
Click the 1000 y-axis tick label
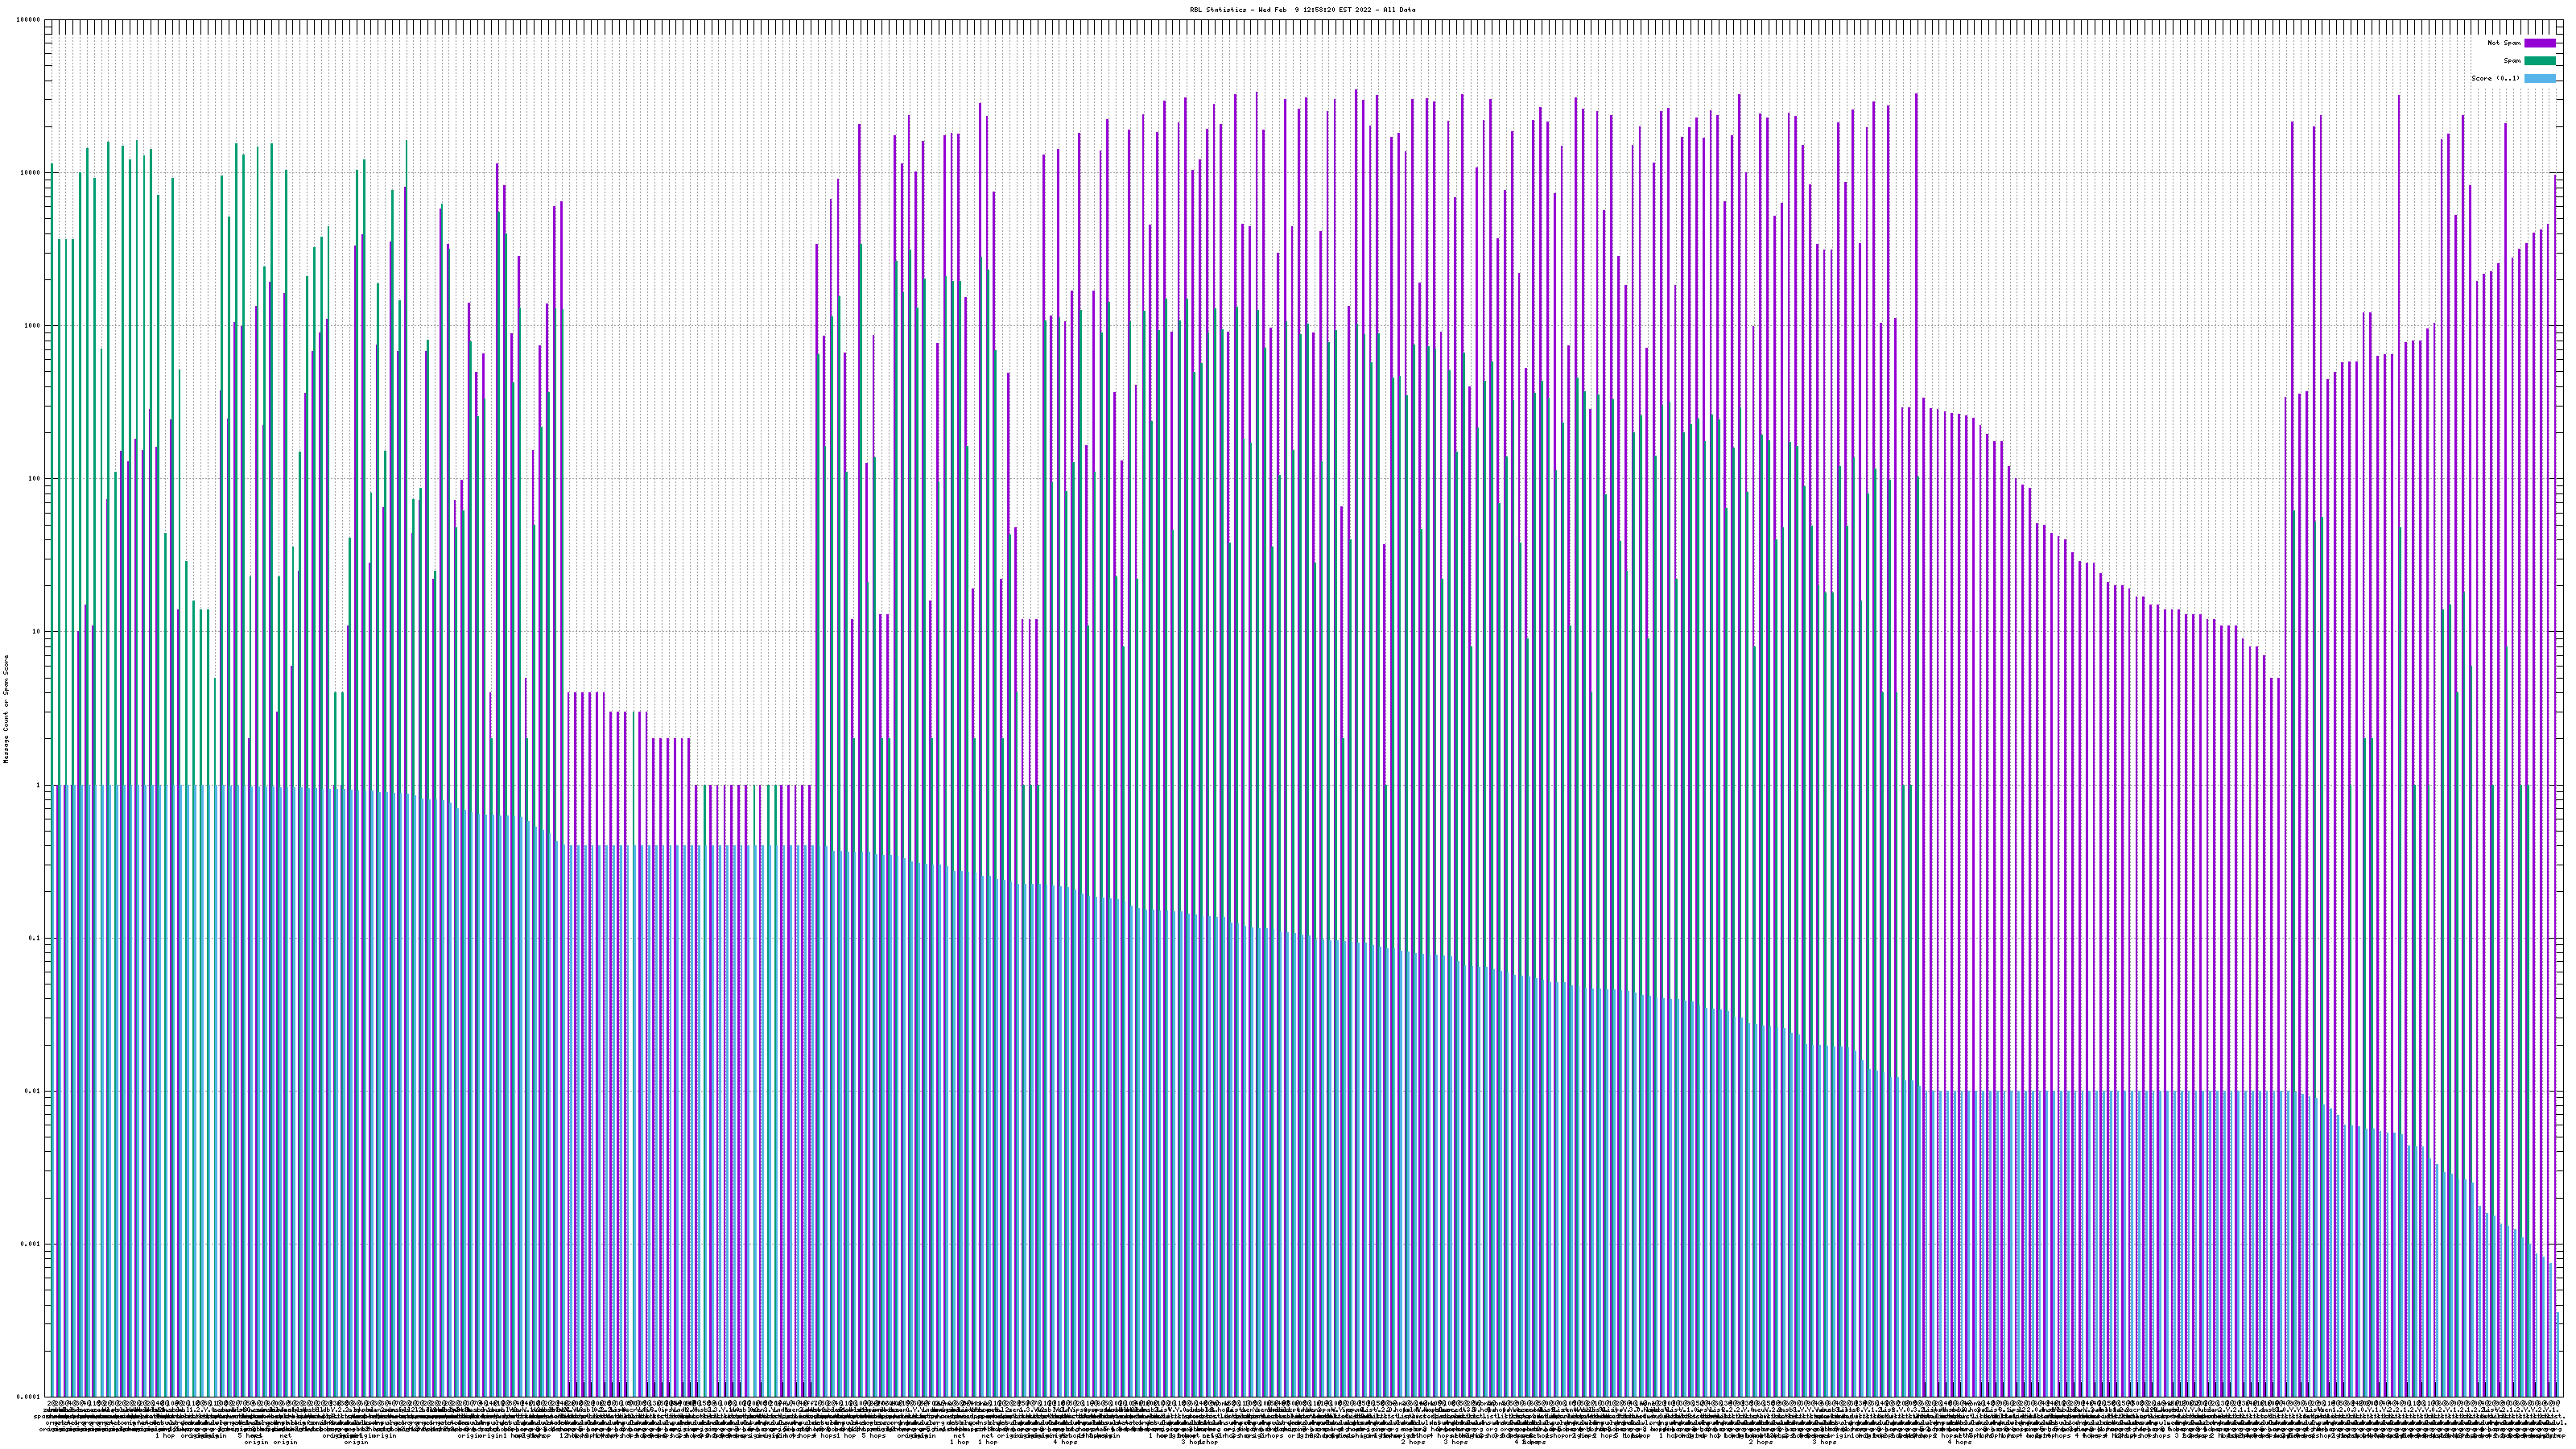32,325
